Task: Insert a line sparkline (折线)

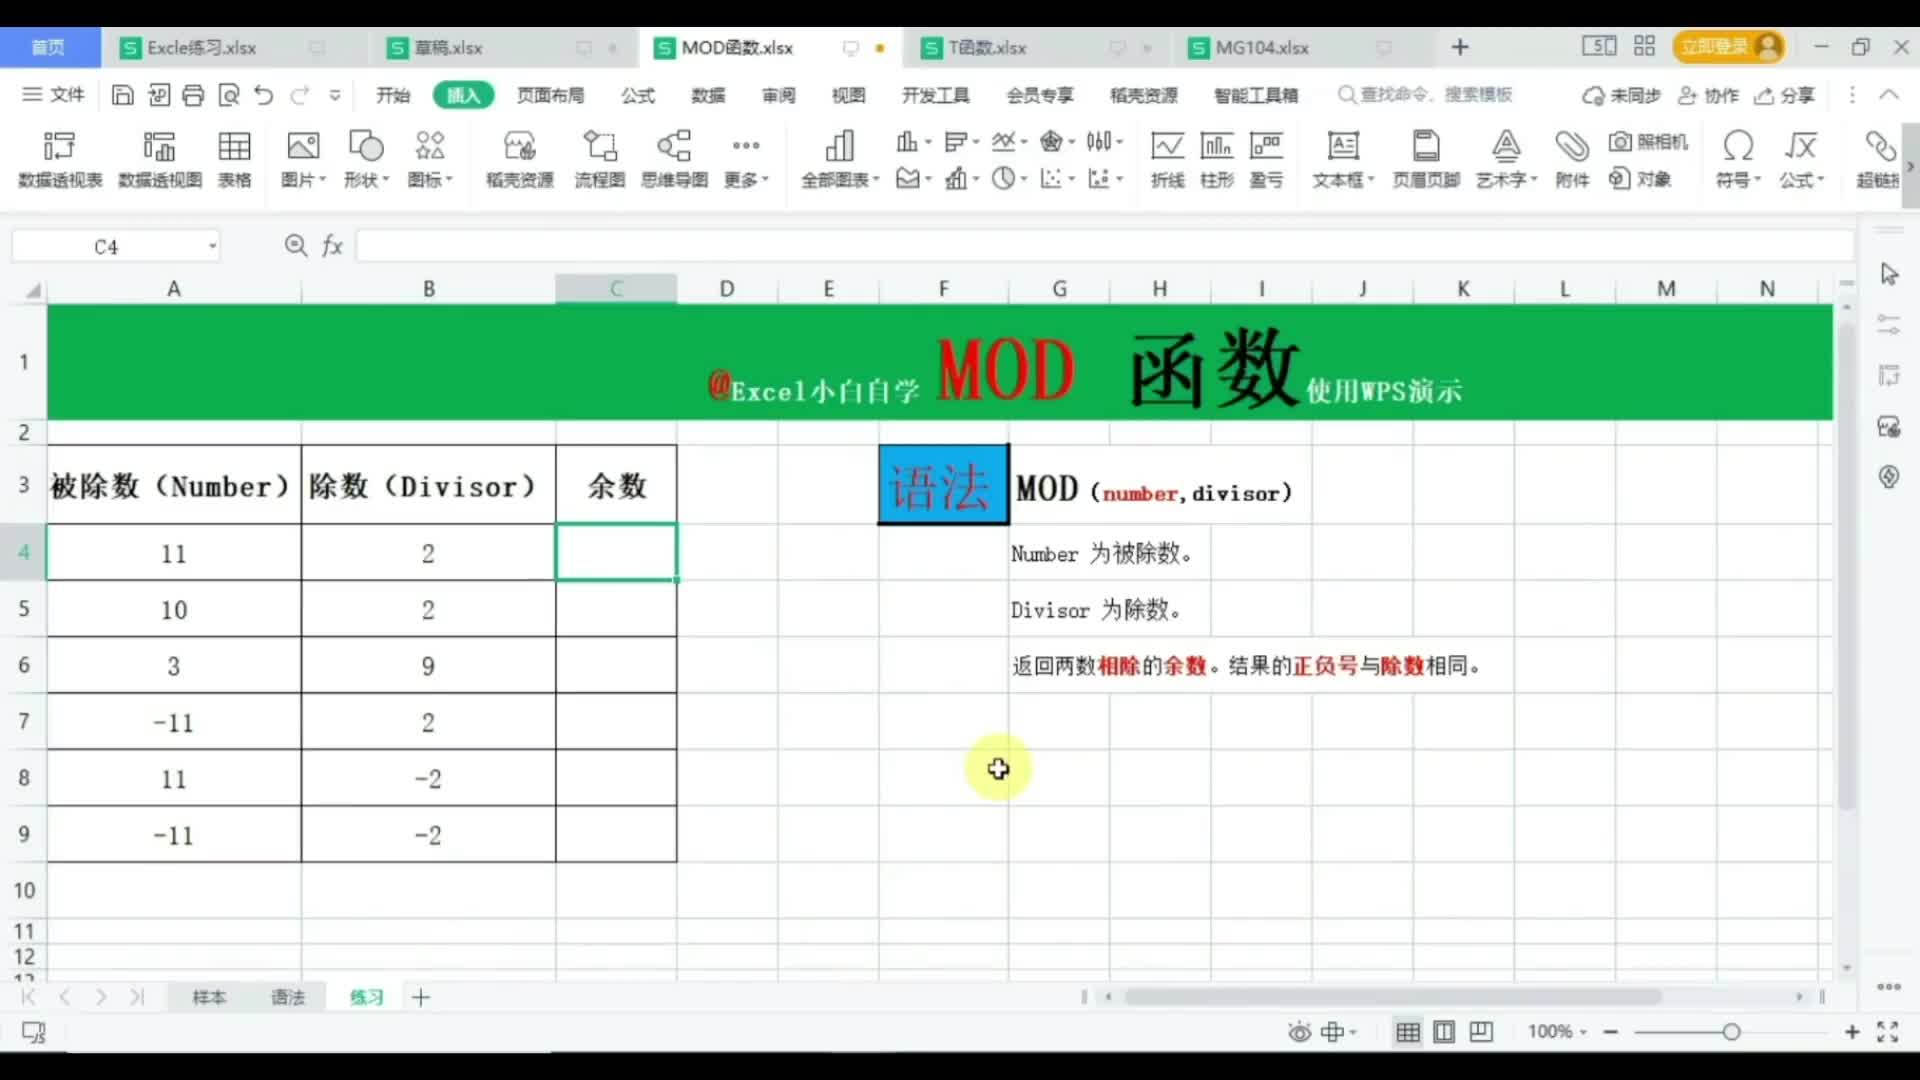Action: tap(1167, 158)
